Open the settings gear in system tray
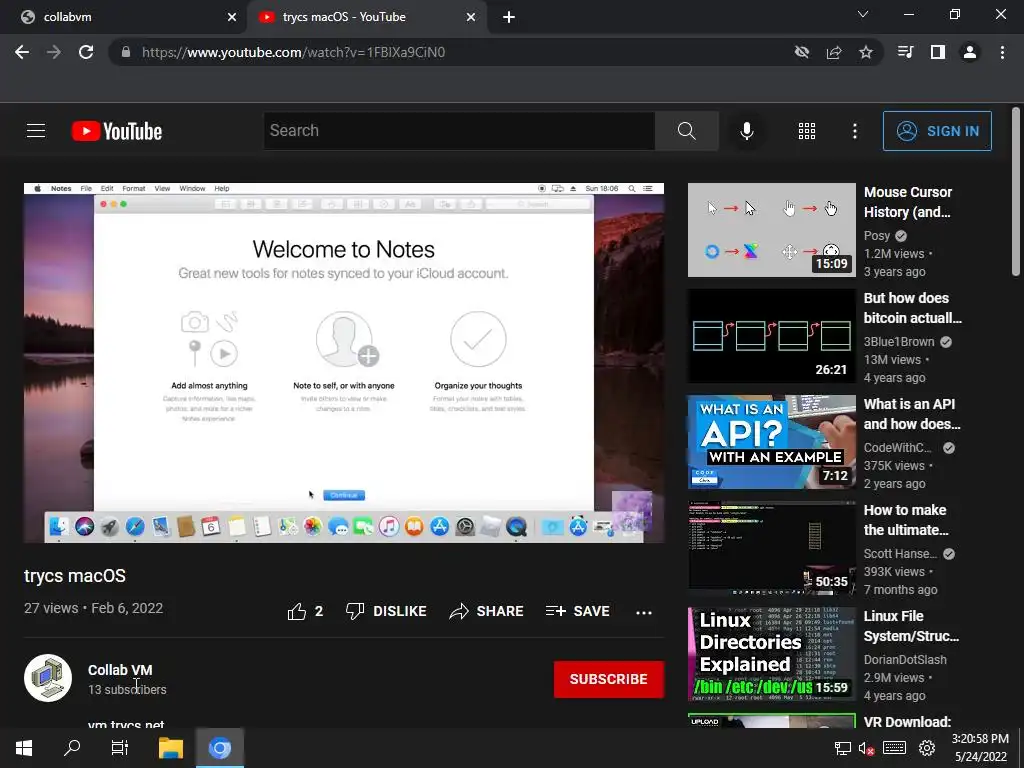The height and width of the screenshot is (768, 1024). [927, 748]
